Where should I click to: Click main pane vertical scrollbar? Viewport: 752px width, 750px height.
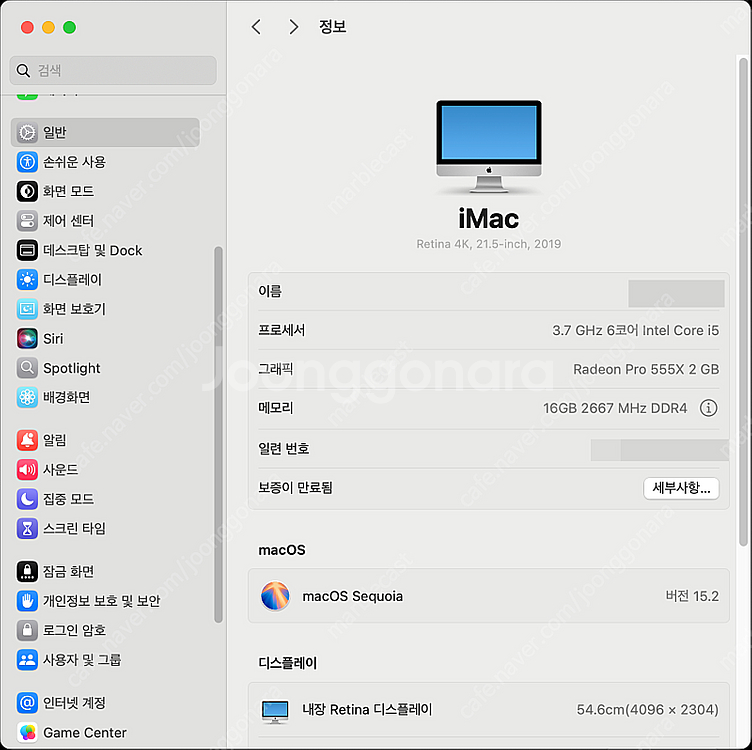tap(744, 302)
